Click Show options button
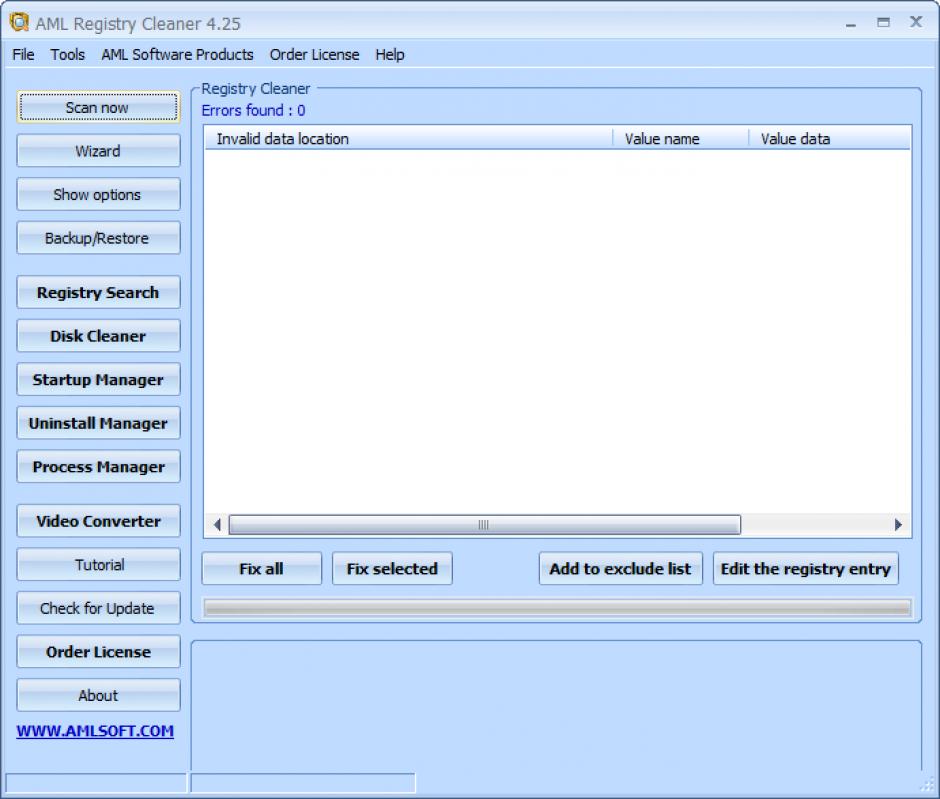The image size is (940, 799). pyautogui.click(x=98, y=195)
